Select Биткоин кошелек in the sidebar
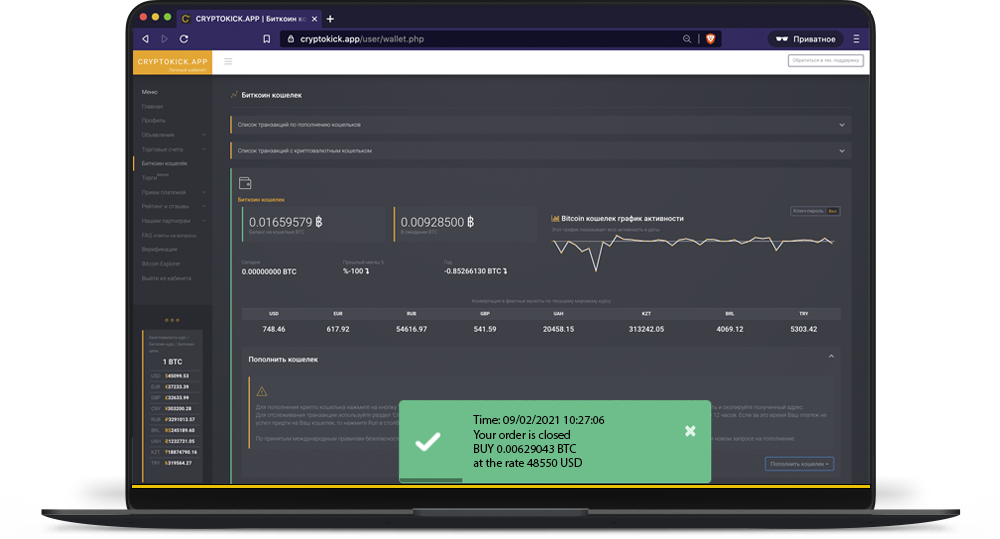 [x=165, y=163]
